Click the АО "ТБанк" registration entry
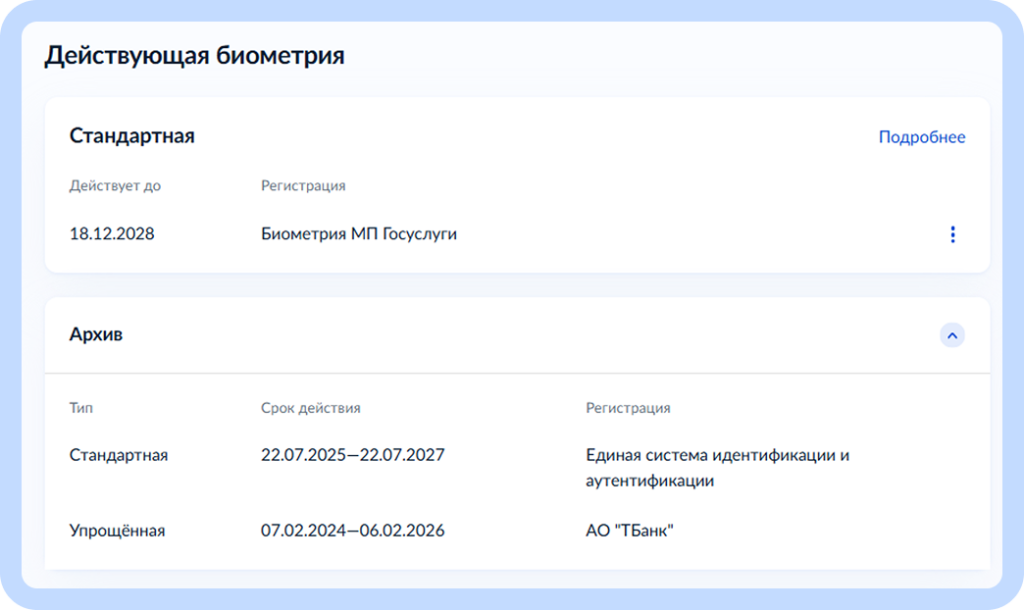Viewport: 1024px width, 610px height. (630, 531)
